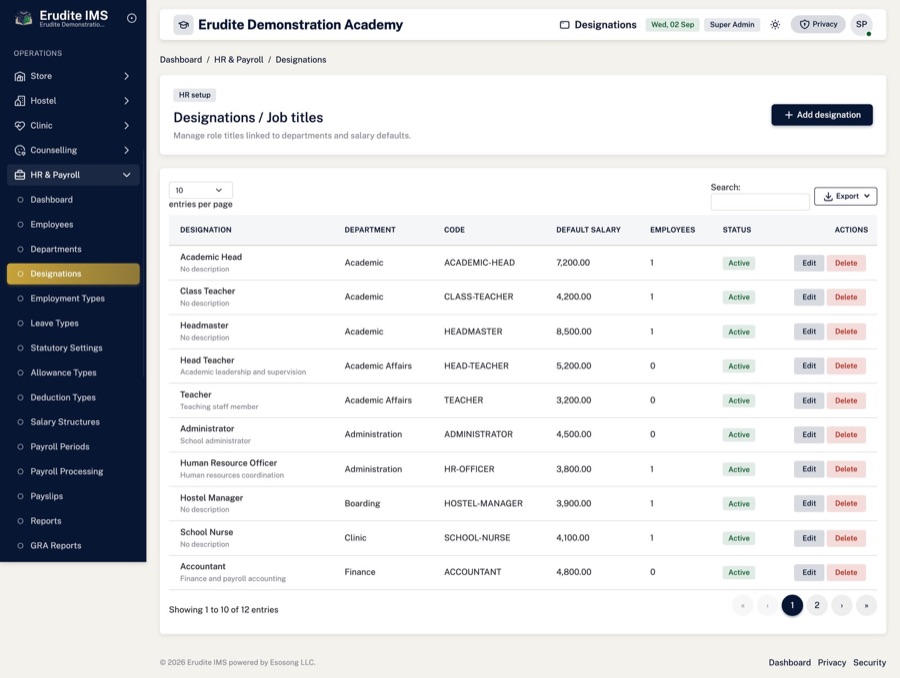
Task: Toggle sidebar collapse circle icon
Action: pyautogui.click(x=131, y=18)
